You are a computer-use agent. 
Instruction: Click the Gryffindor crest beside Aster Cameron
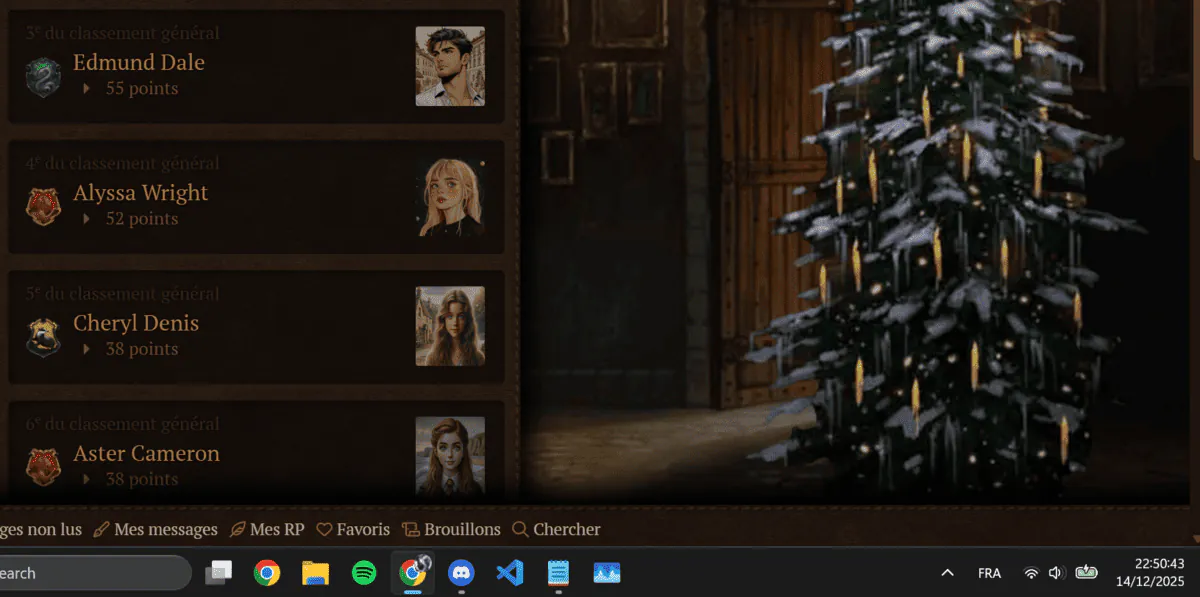(43, 467)
